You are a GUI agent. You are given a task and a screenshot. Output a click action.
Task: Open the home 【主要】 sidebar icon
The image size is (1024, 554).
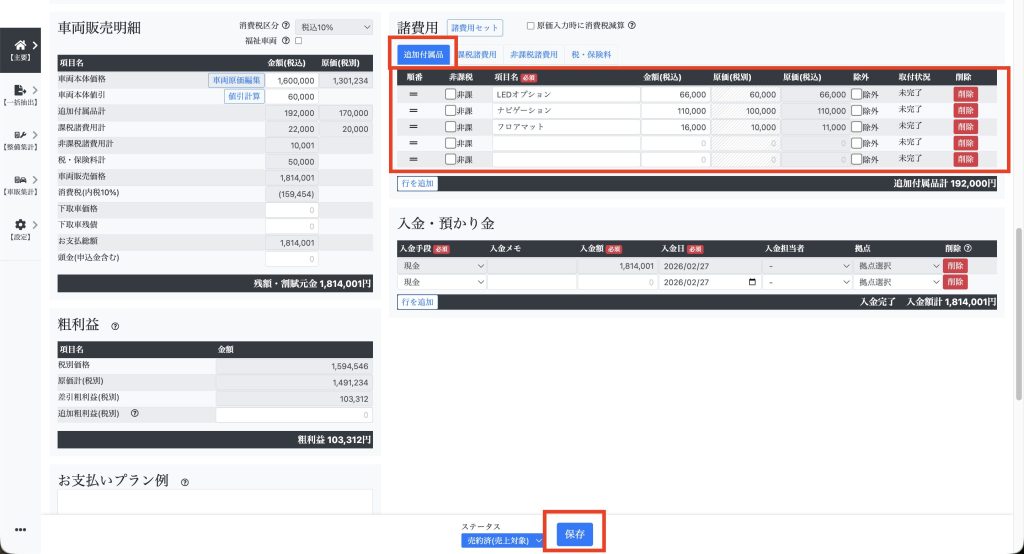20,46
